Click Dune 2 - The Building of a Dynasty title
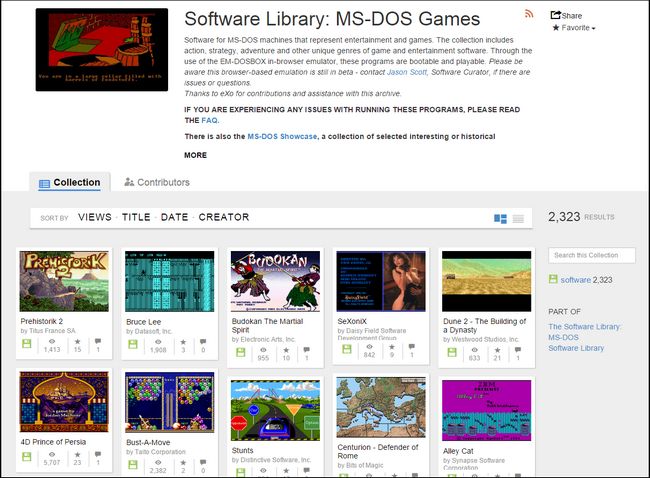The image size is (650, 478). pos(485,325)
